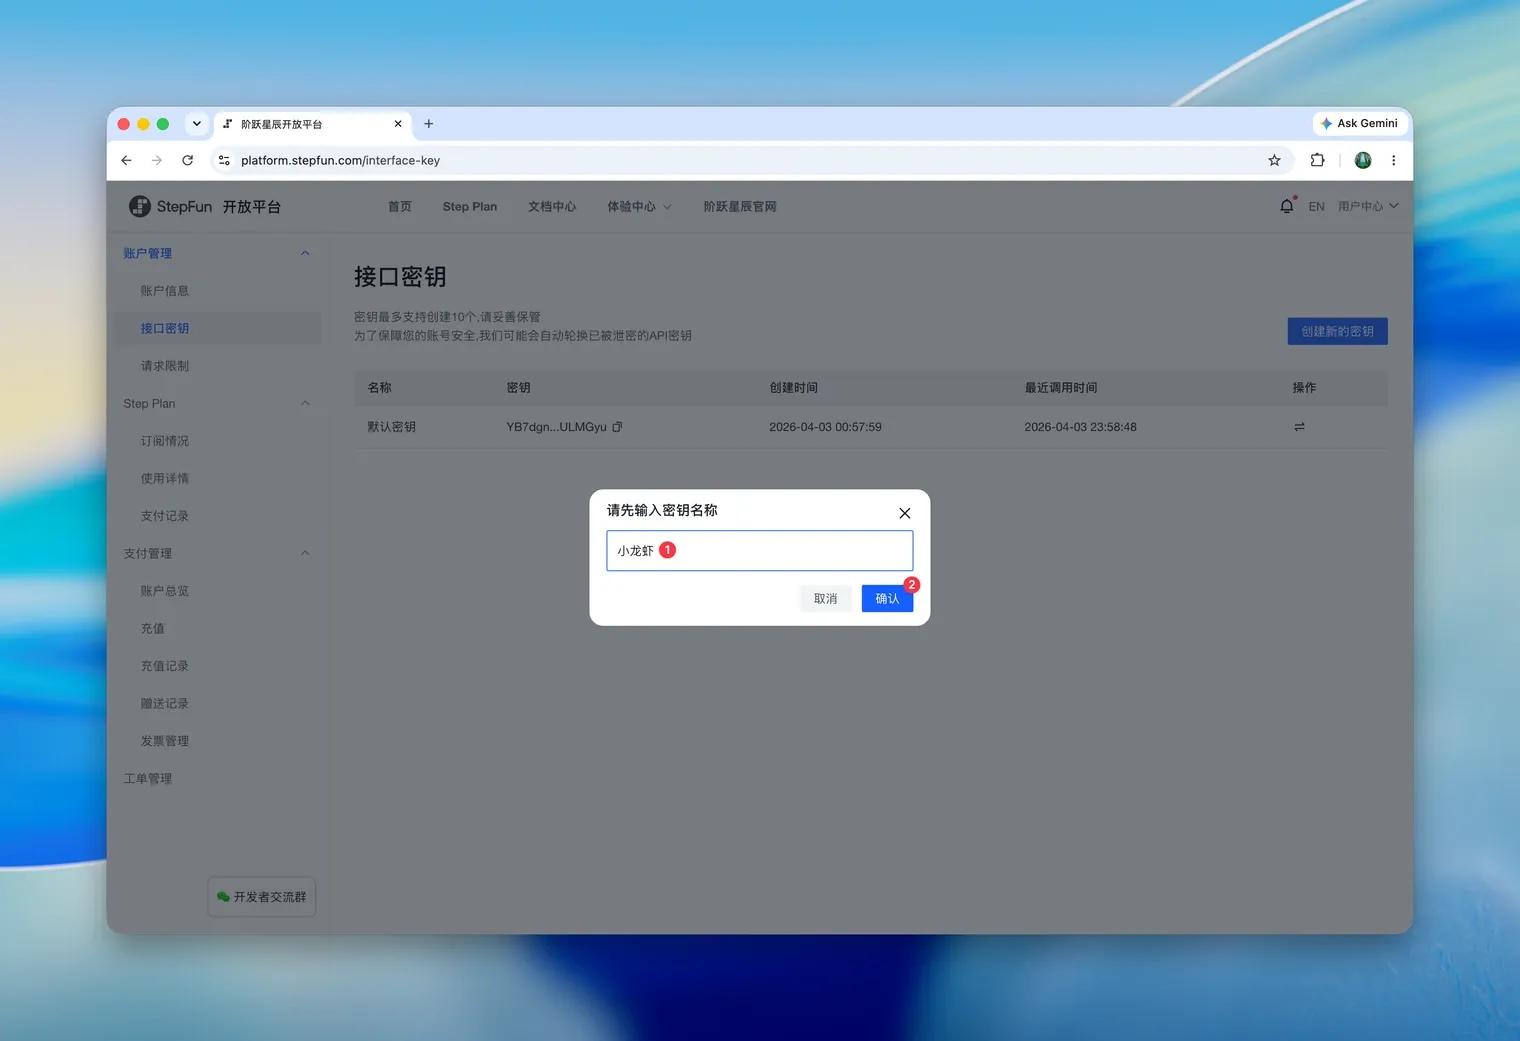Select 账户信息 in the sidebar
1520x1041 pixels.
tap(165, 291)
